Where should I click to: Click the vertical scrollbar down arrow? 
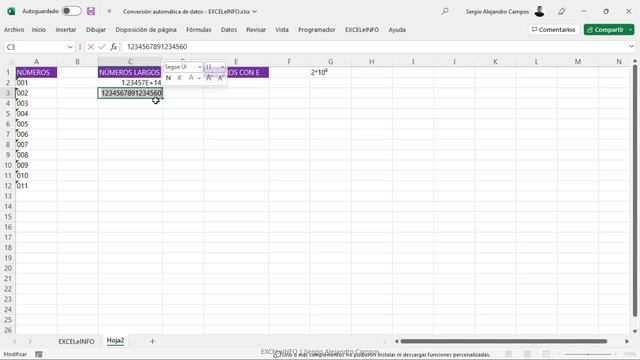(635, 331)
